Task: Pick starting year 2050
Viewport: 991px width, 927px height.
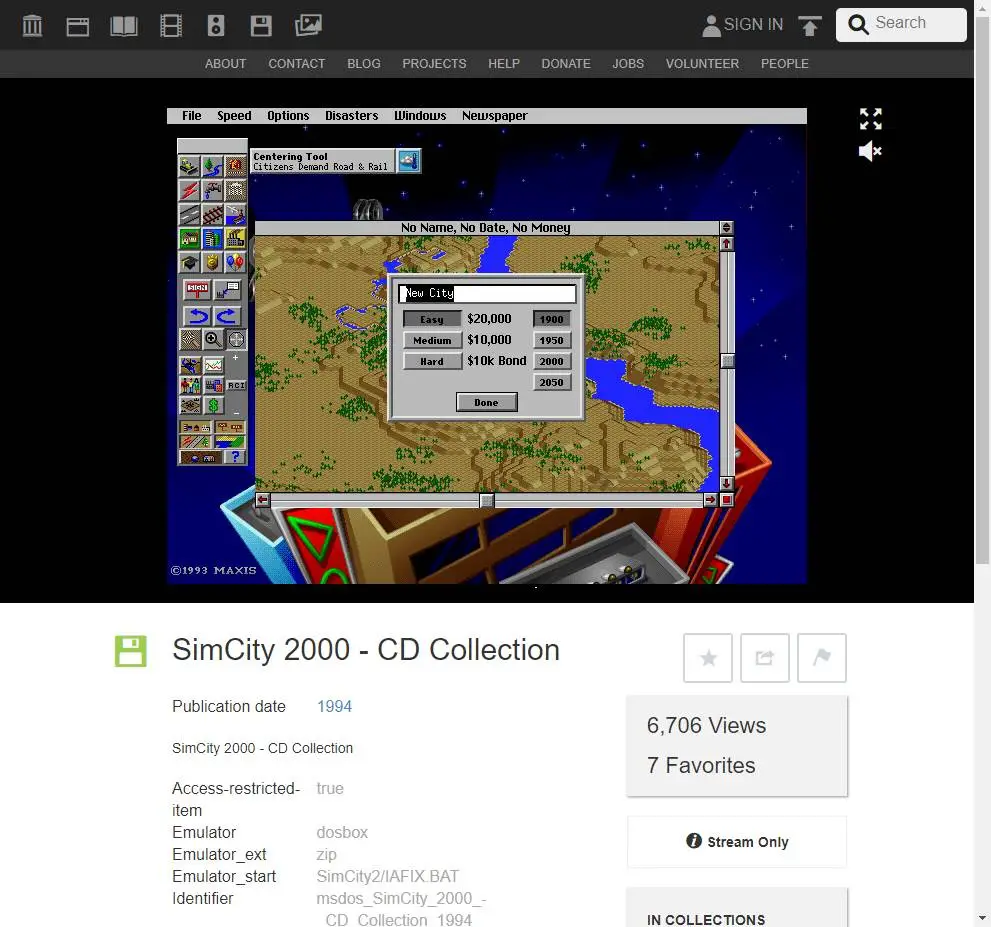Action: tap(552, 382)
